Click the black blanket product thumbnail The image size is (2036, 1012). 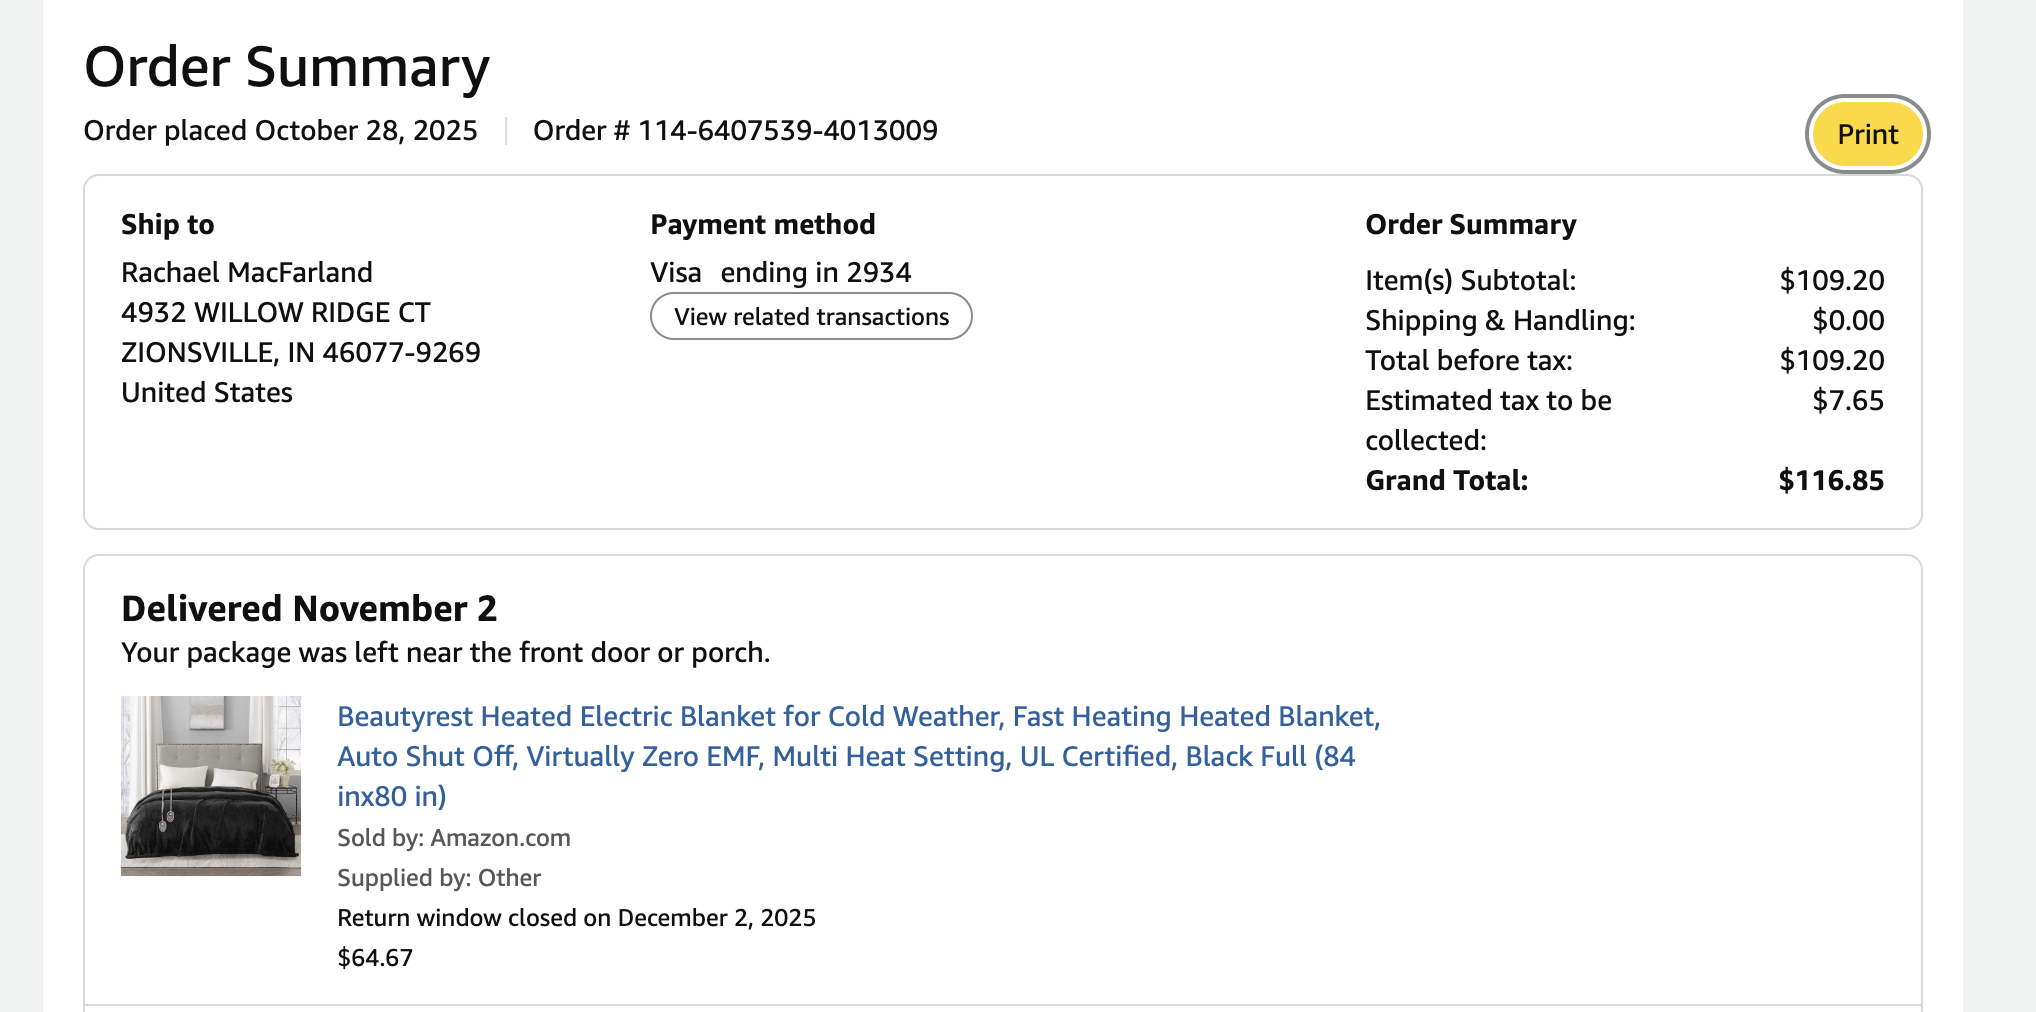(211, 785)
